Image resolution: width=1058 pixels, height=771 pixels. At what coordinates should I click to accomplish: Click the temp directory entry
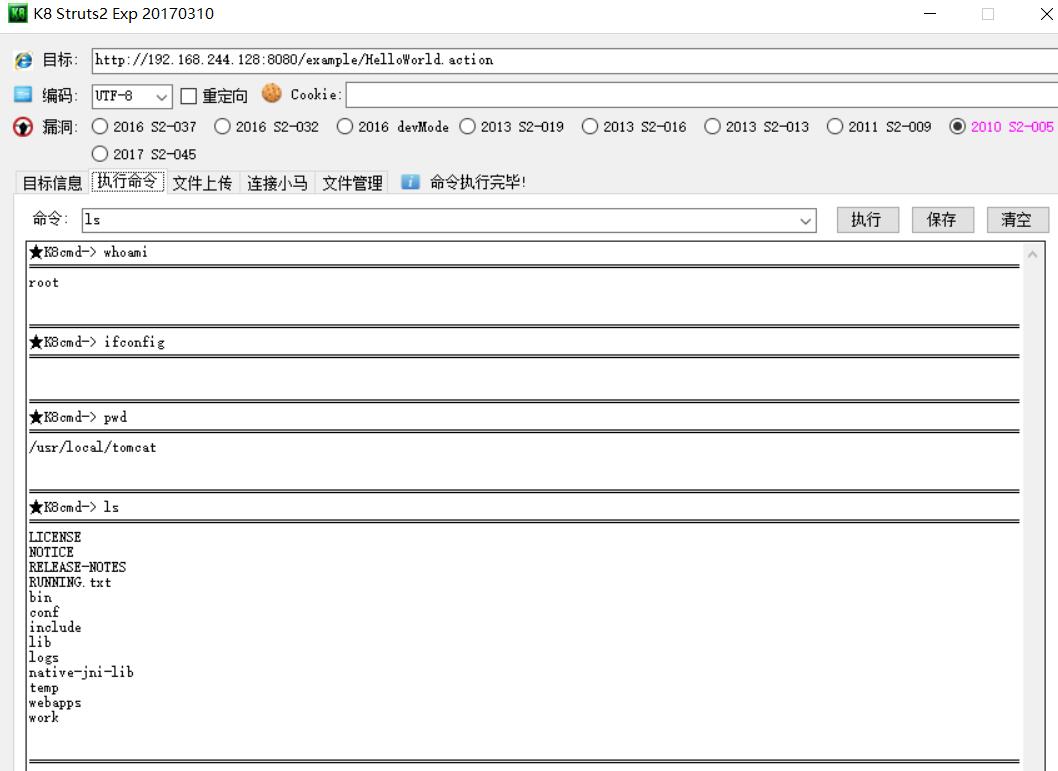coord(44,688)
